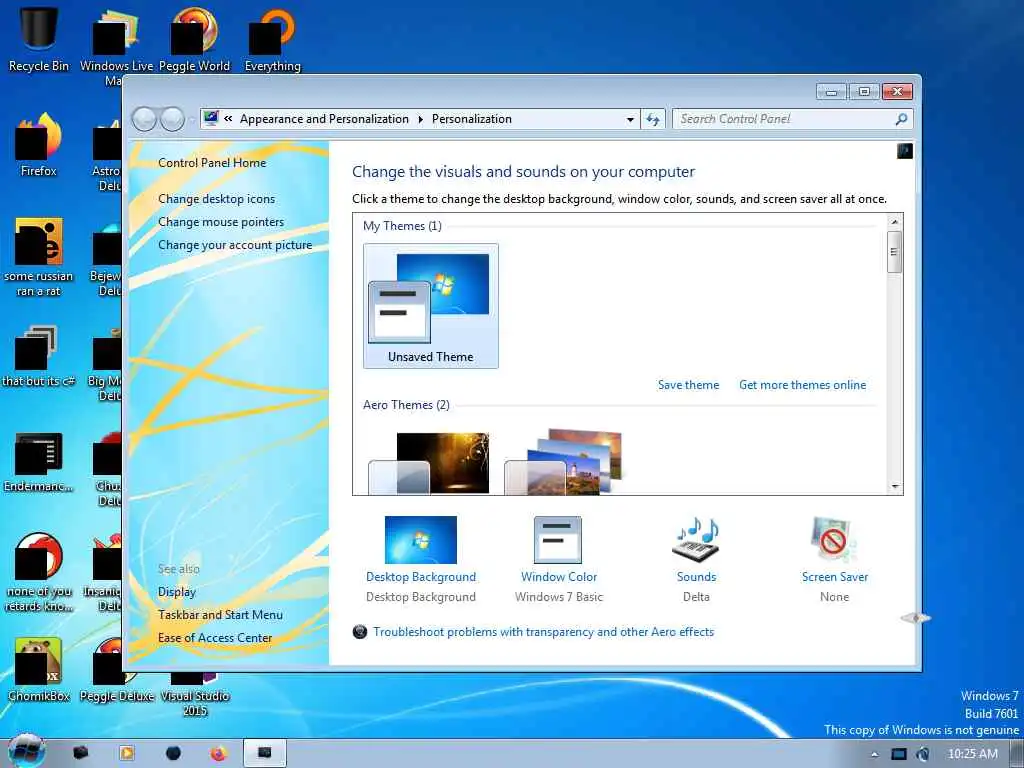Click the theme list scroll down arrow
Screen dimensions: 1024x768
point(895,487)
